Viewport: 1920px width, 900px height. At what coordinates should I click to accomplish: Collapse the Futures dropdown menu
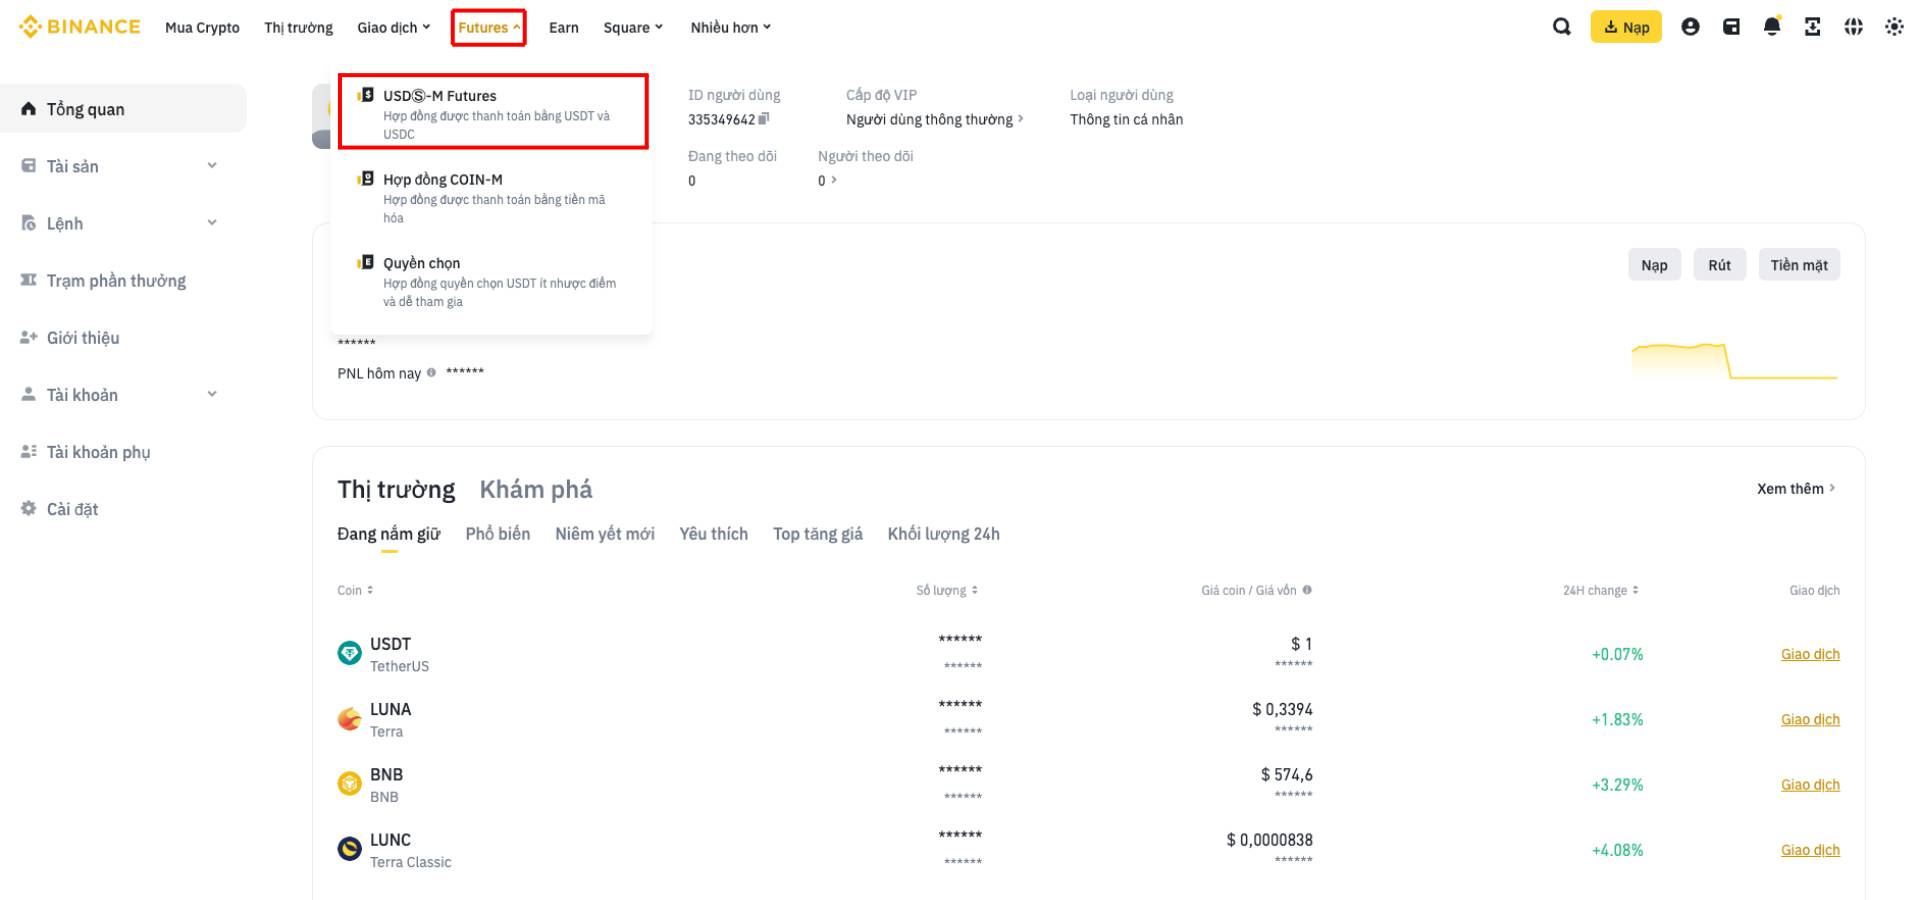[489, 27]
